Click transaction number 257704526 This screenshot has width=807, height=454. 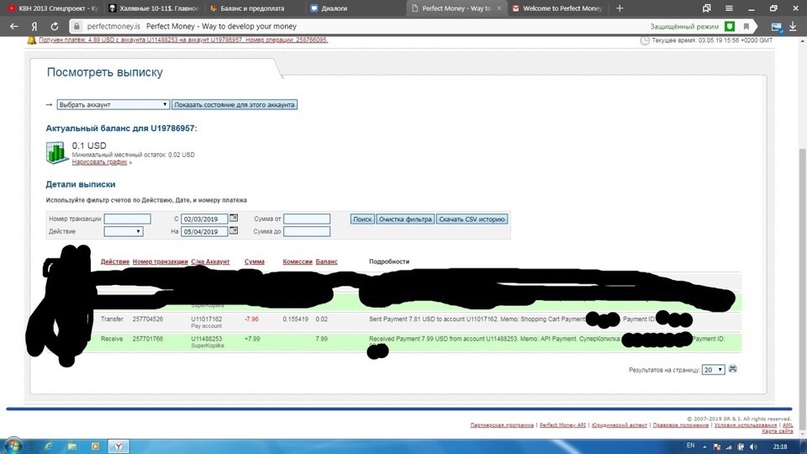click(x=148, y=319)
